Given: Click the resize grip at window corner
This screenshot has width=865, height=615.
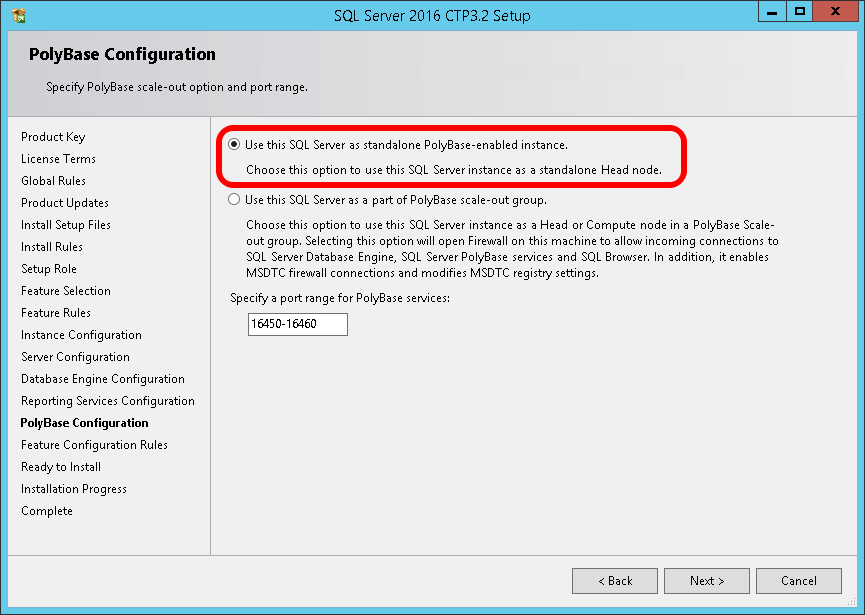Looking at the screenshot, I should [852, 602].
